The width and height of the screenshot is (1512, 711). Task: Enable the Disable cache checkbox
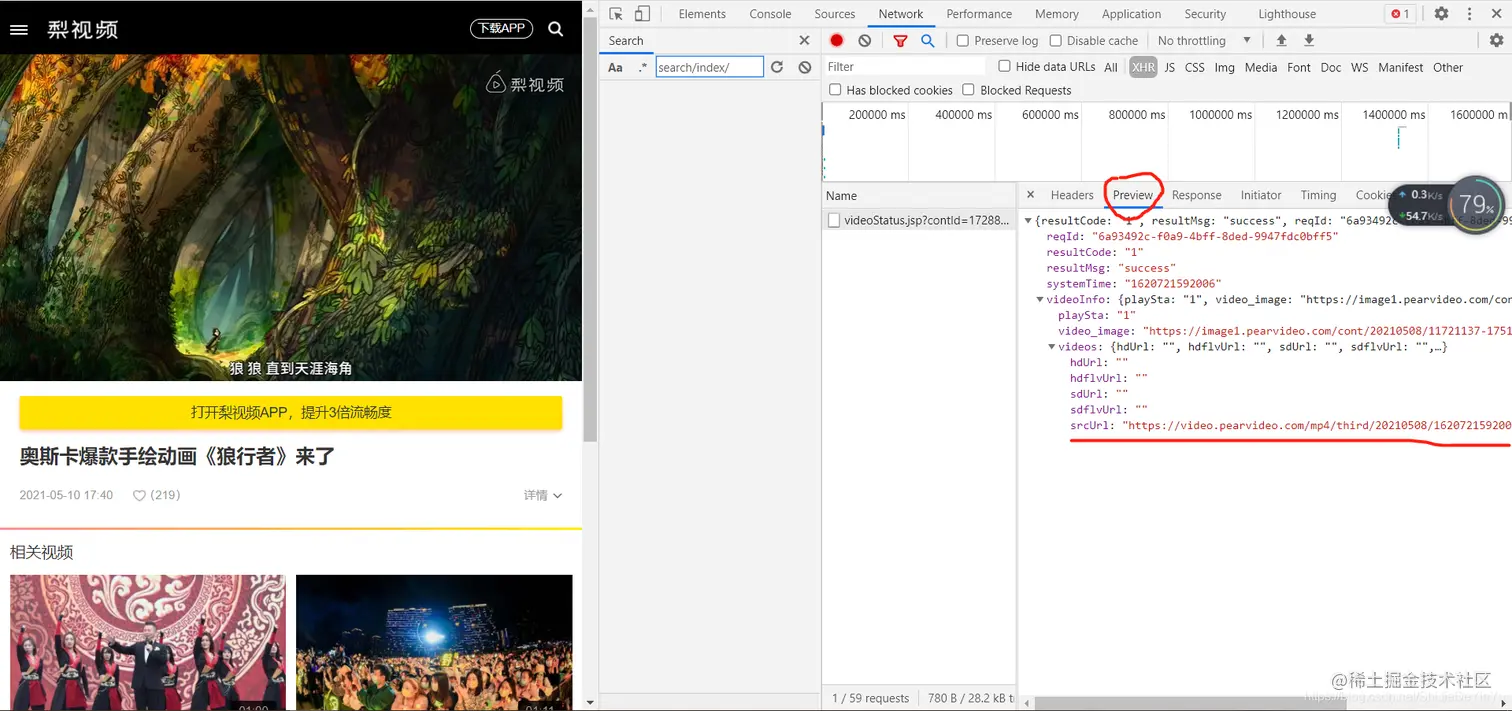pyautogui.click(x=1055, y=41)
